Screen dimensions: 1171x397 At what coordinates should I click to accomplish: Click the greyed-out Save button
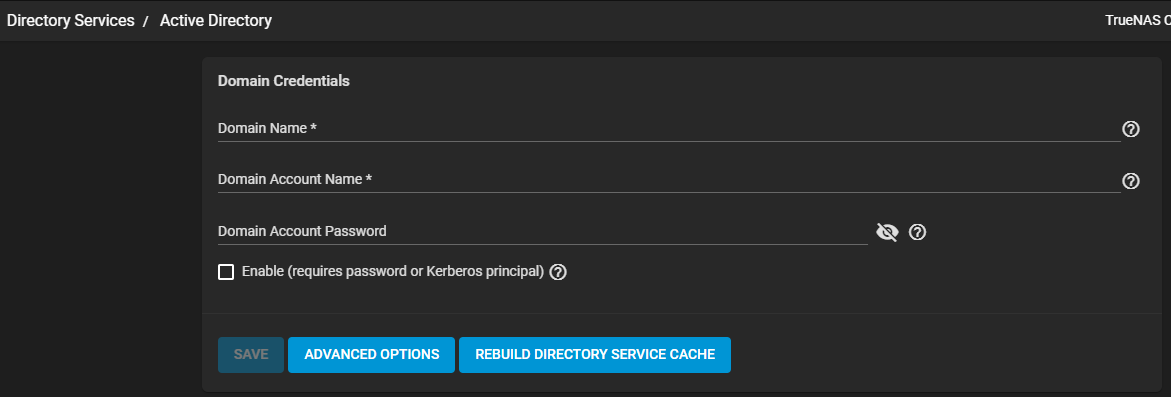251,354
